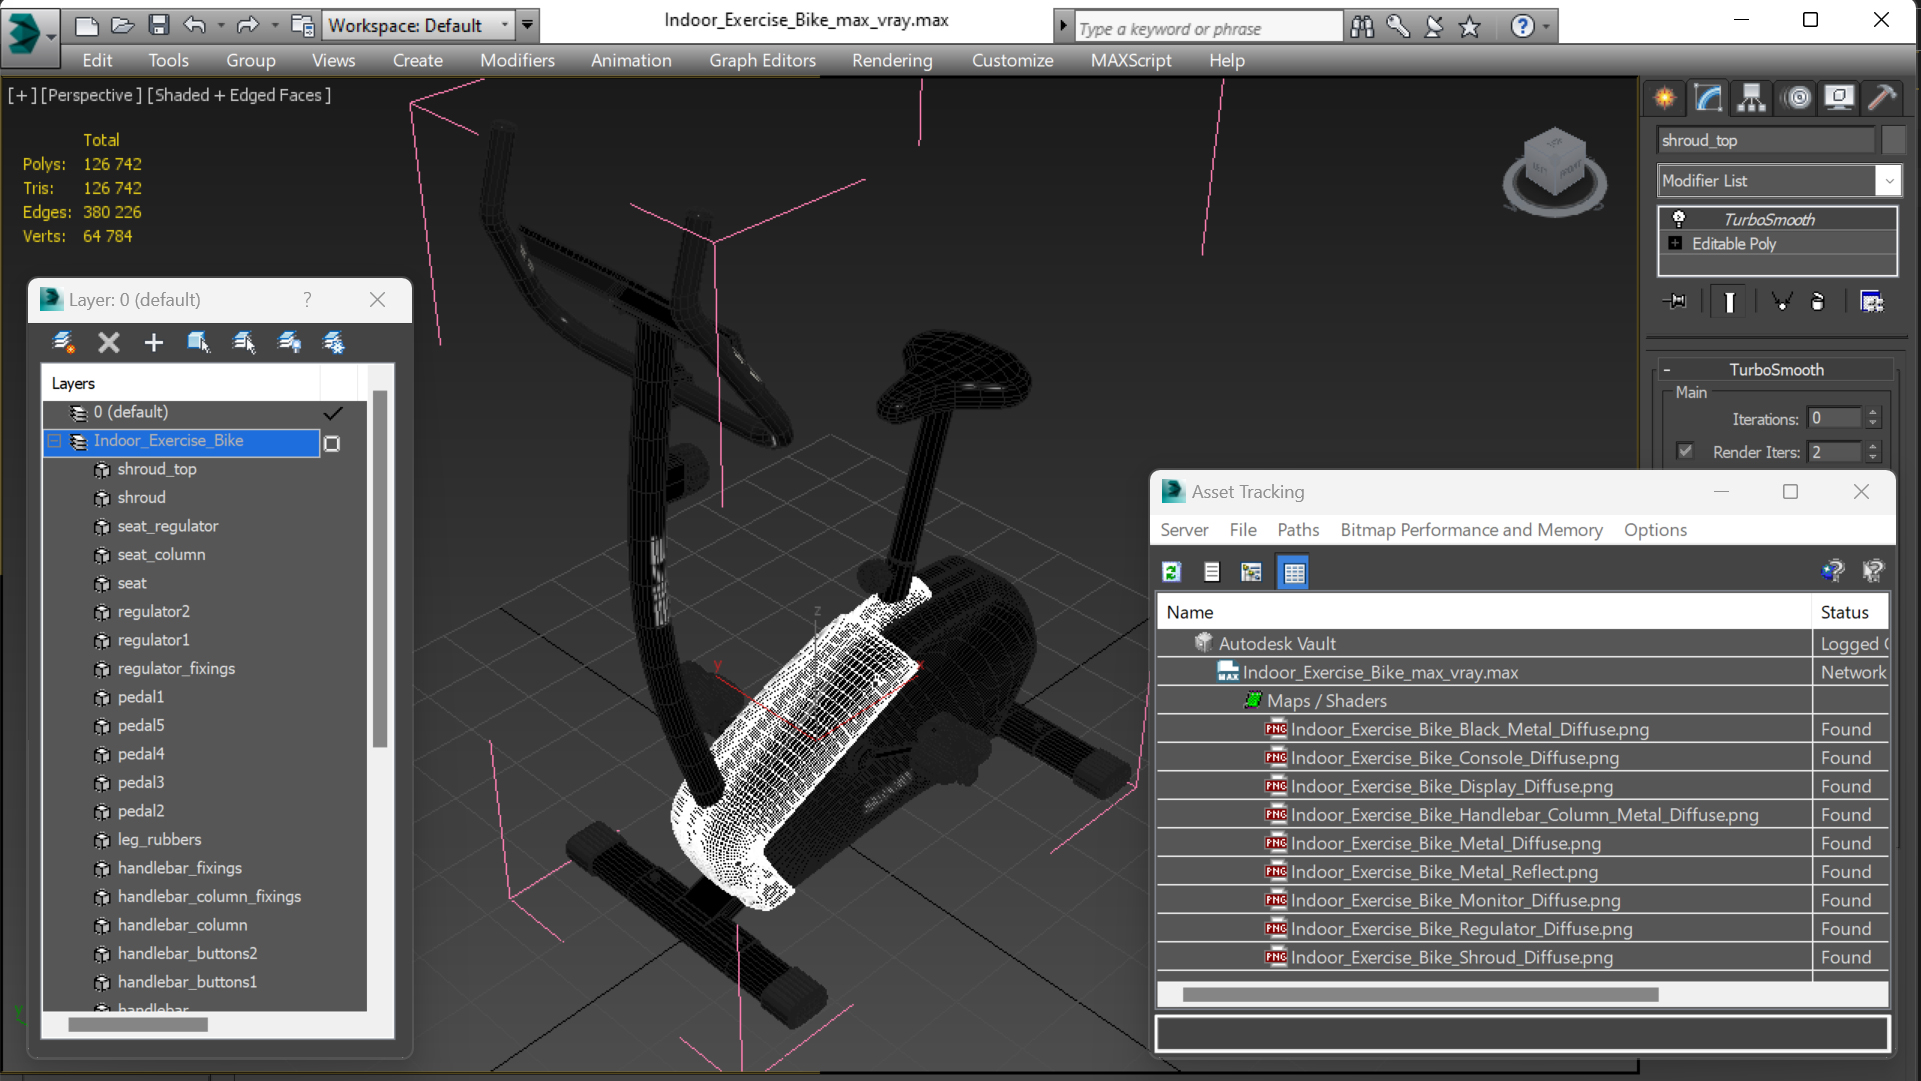Select the seat_regulator object in layer list
The height and width of the screenshot is (1081, 1921).
coord(167,526)
